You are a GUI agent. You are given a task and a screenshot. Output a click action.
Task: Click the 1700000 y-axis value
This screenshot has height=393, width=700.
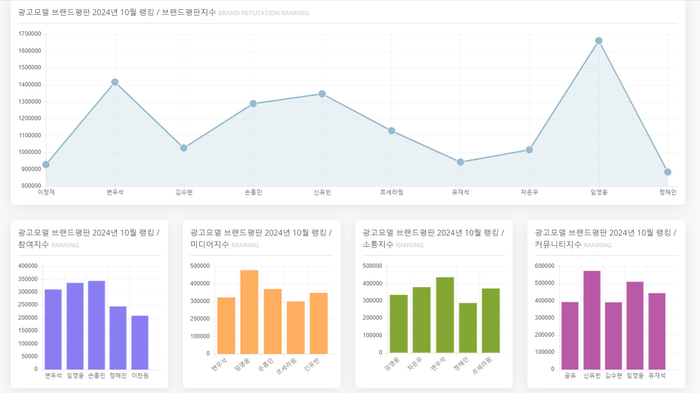tap(29, 33)
